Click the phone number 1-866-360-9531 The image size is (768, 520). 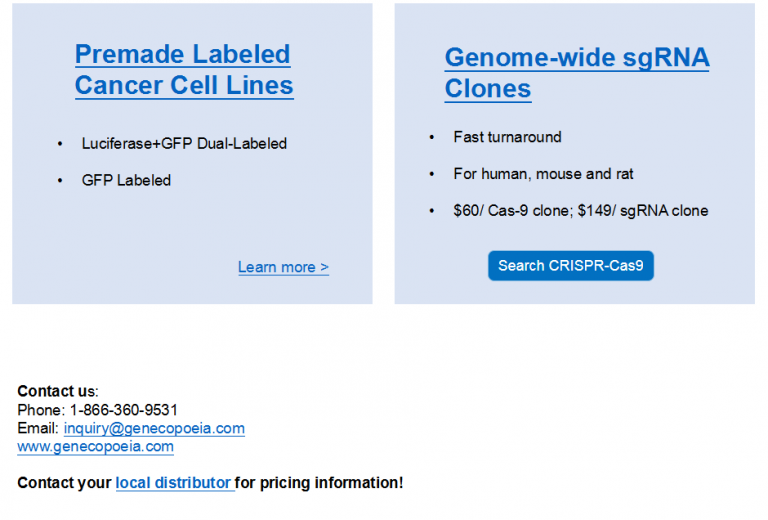coord(123,410)
